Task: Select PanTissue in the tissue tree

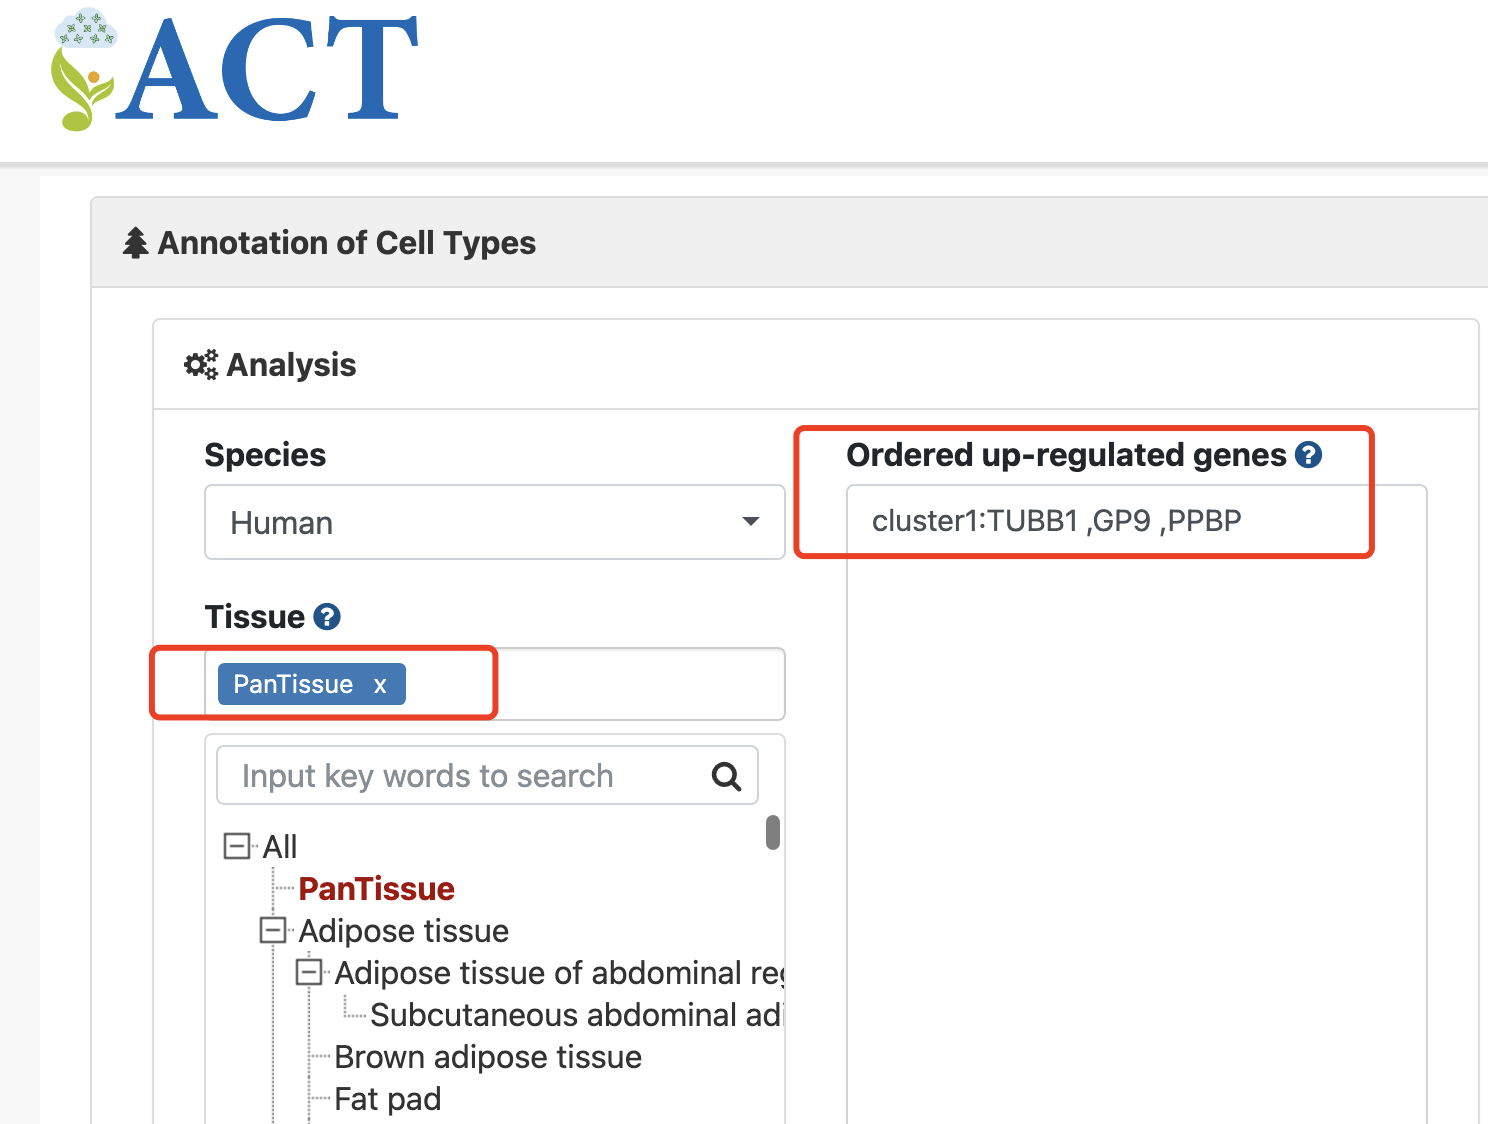Action: 376,889
